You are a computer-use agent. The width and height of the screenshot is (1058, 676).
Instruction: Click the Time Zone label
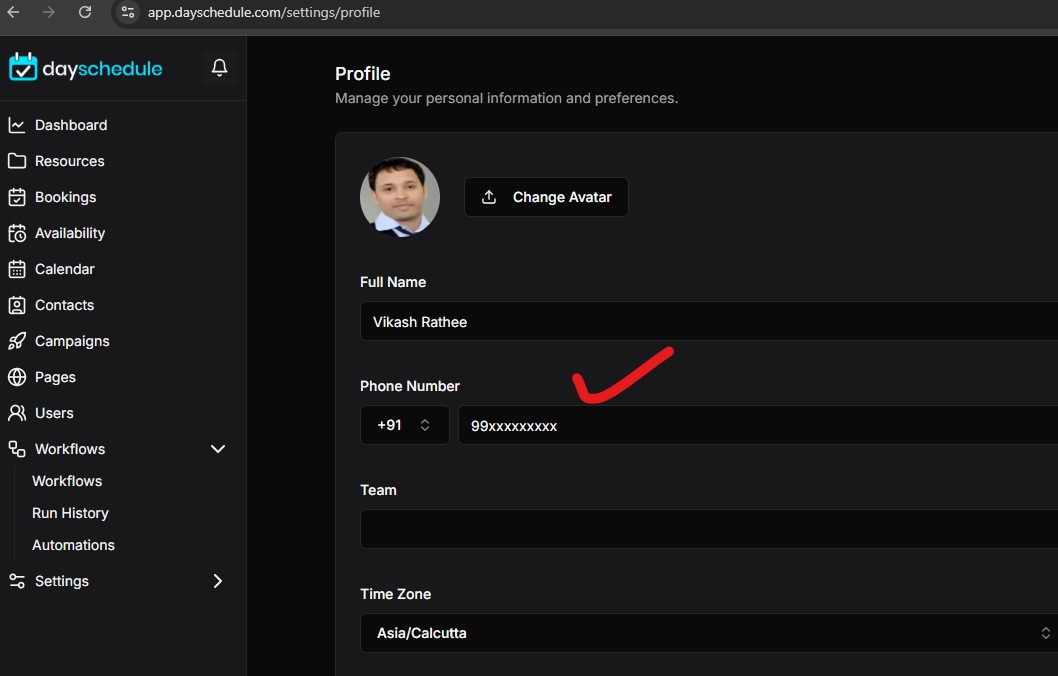pos(395,594)
